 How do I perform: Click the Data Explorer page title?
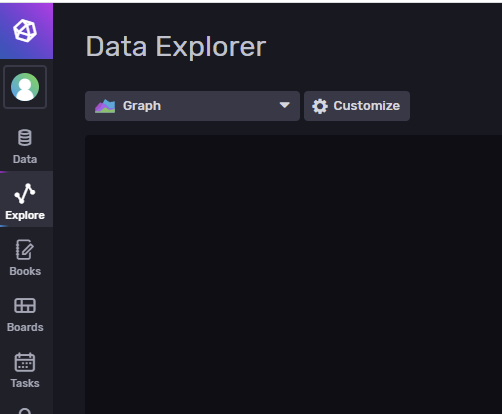pyautogui.click(x=176, y=47)
